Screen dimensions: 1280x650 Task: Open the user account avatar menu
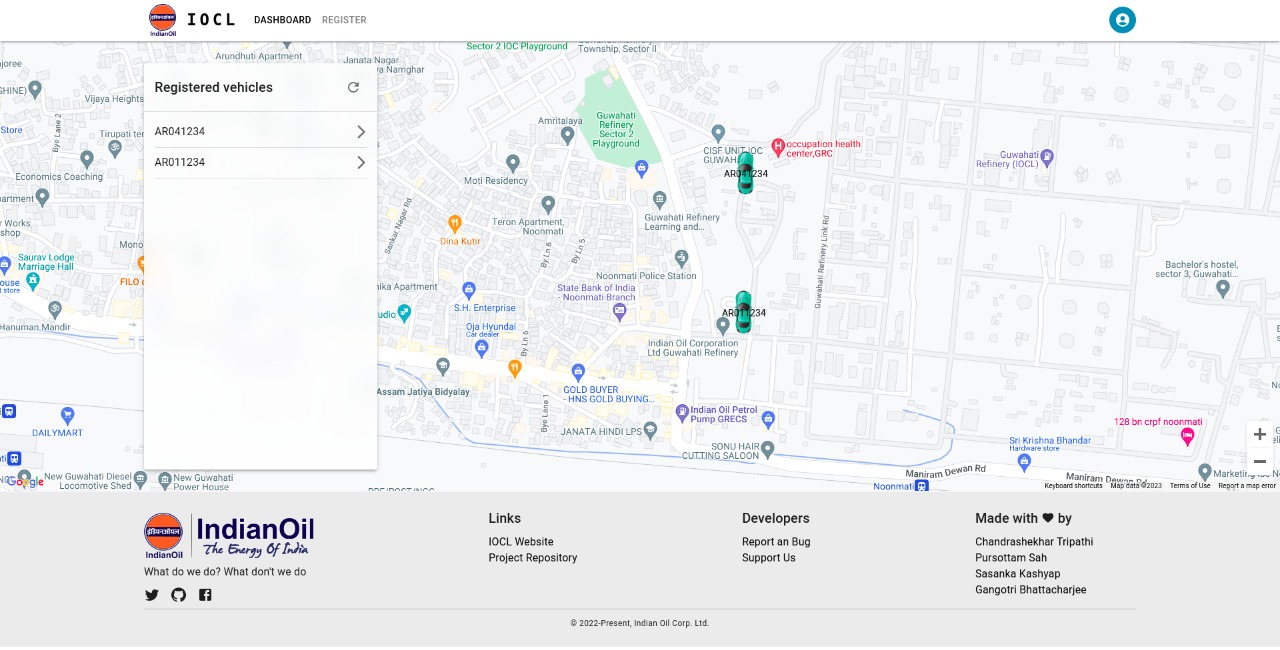[1122, 20]
